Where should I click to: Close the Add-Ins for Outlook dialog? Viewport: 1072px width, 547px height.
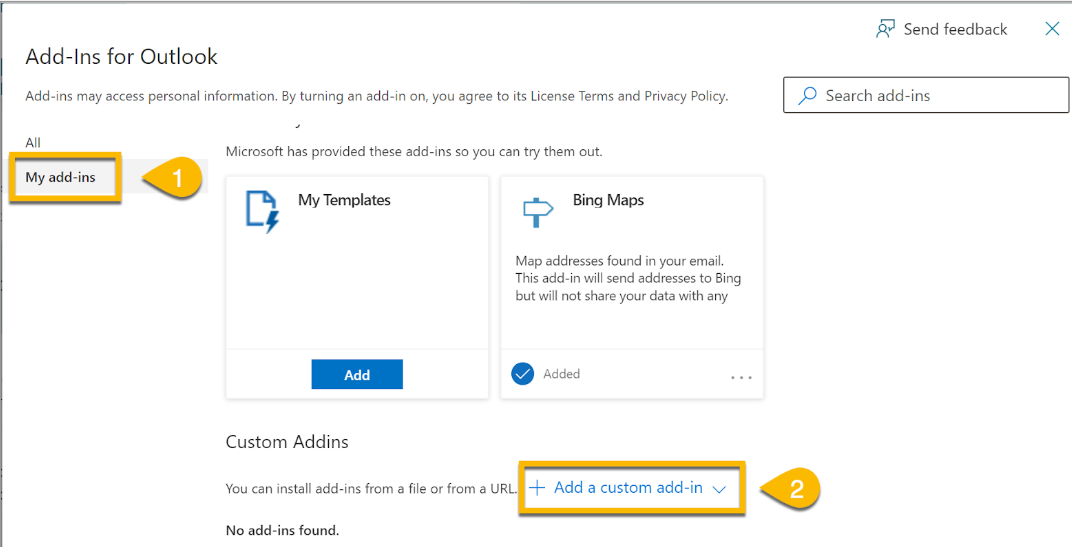[x=1052, y=29]
